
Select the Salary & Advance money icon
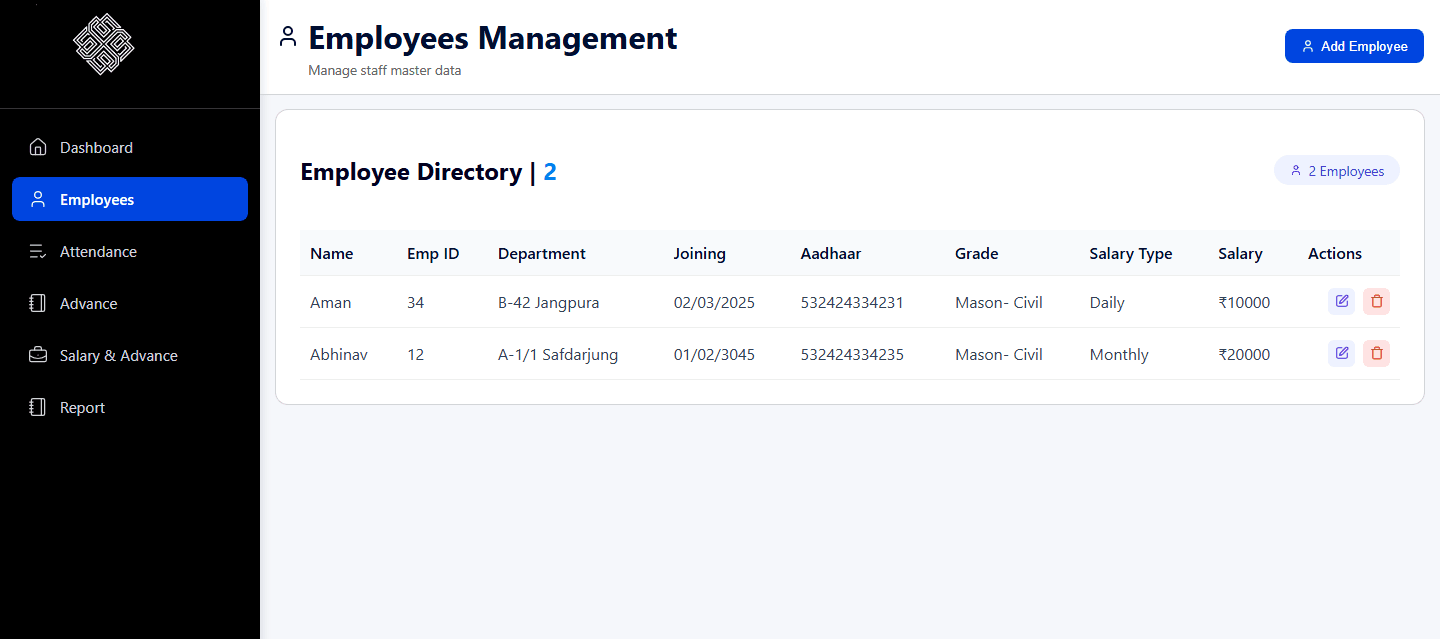coord(37,355)
